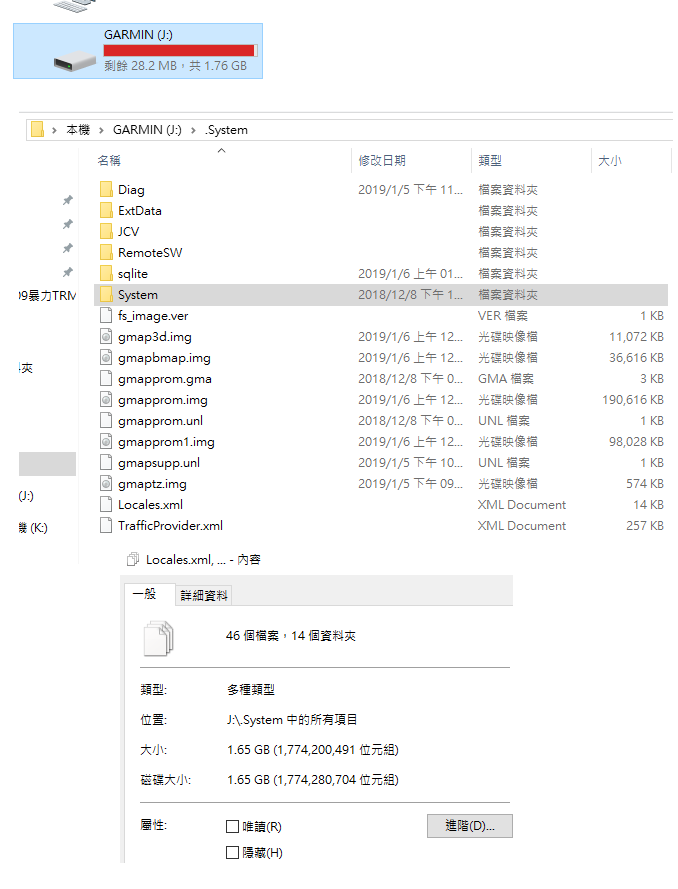
Task: Click the 36,616 KB size value
Action: point(636,357)
